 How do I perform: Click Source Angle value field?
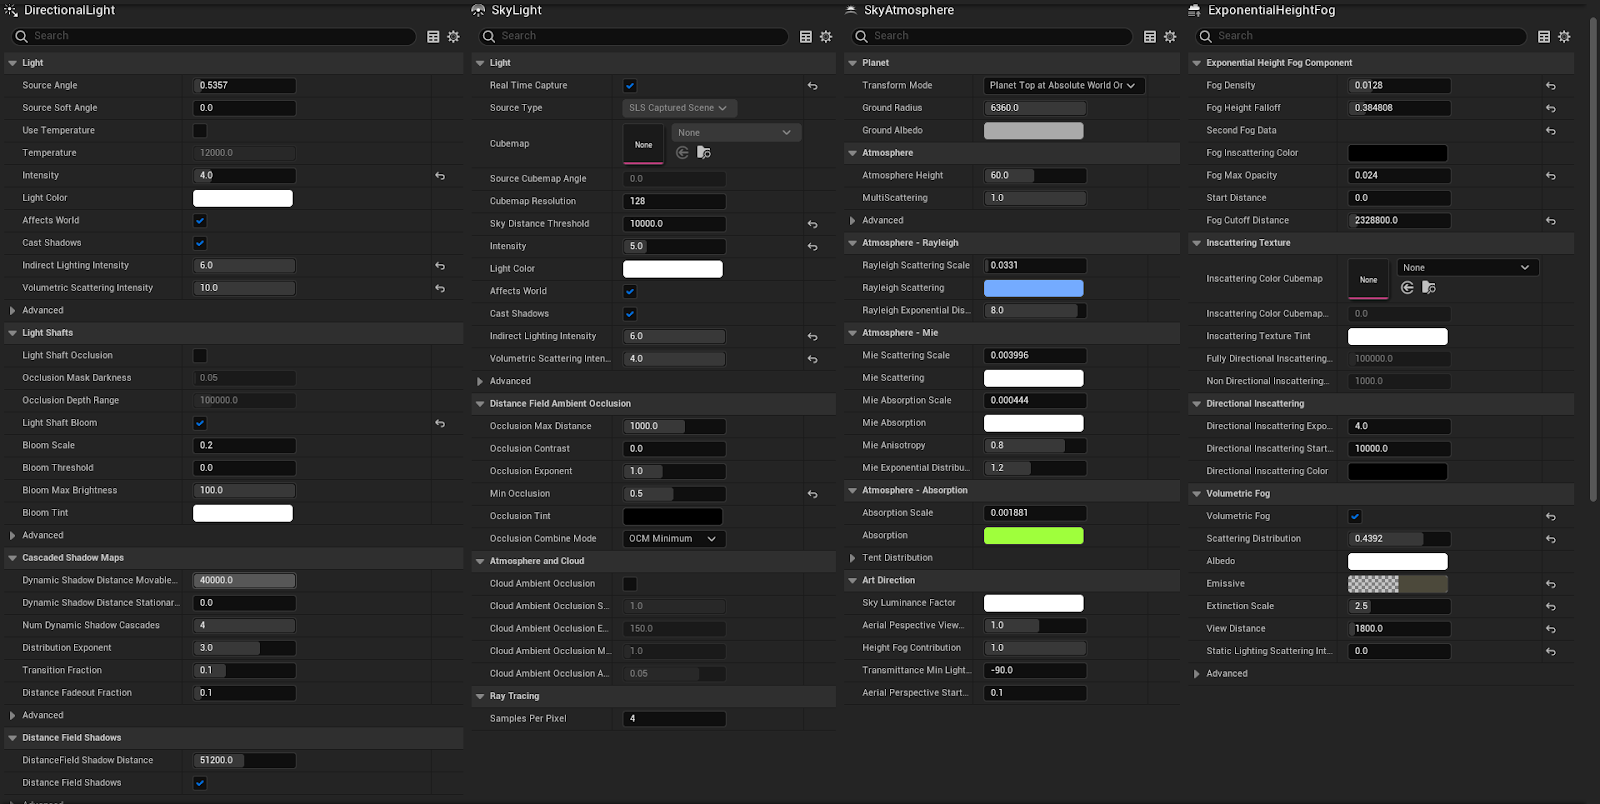click(x=244, y=86)
